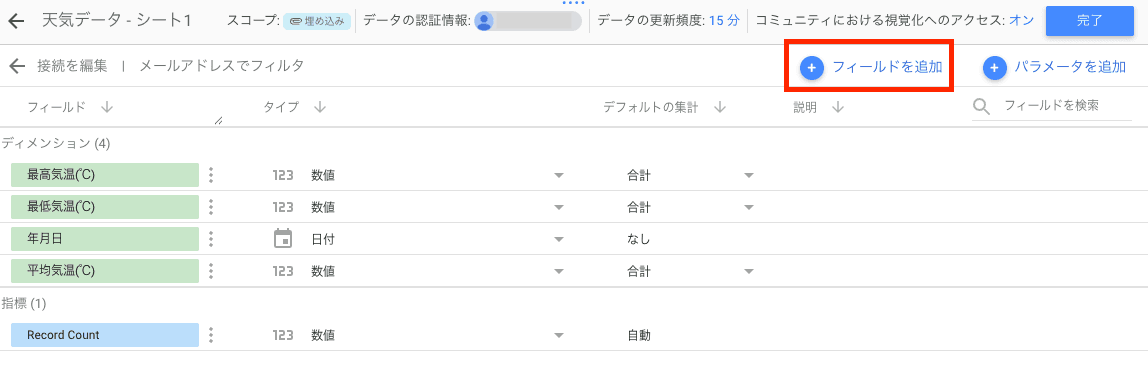Sort by デフォルトの集計 column arrow
Image resolution: width=1148 pixels, height=377 pixels.
point(719,108)
